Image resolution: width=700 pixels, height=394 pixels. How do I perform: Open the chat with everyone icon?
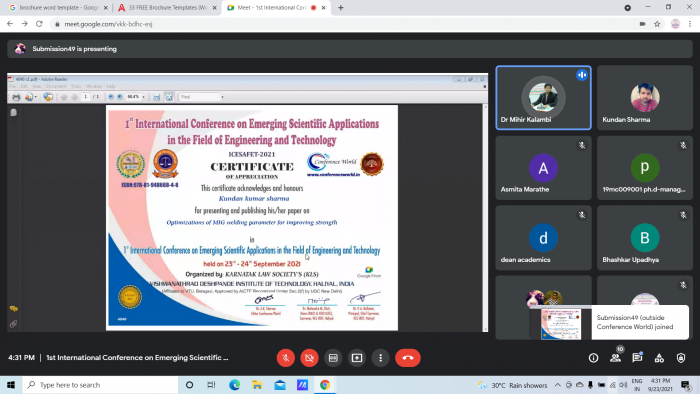pos(637,358)
